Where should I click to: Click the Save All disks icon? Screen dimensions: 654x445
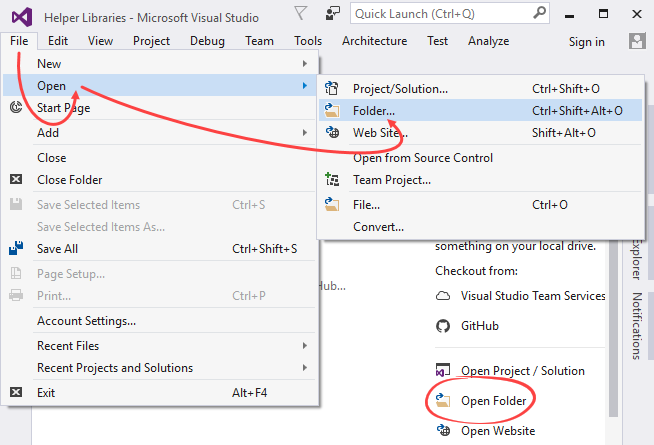click(16, 248)
